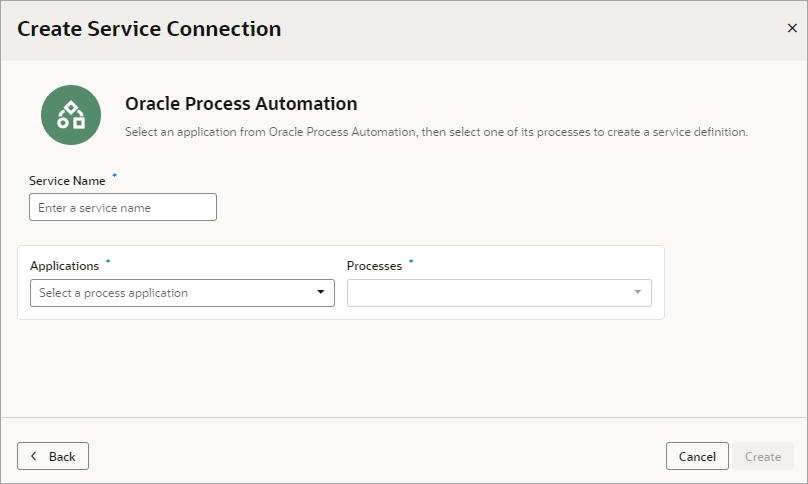The height and width of the screenshot is (484, 808).
Task: Click the Applications label
Action: [x=64, y=266]
